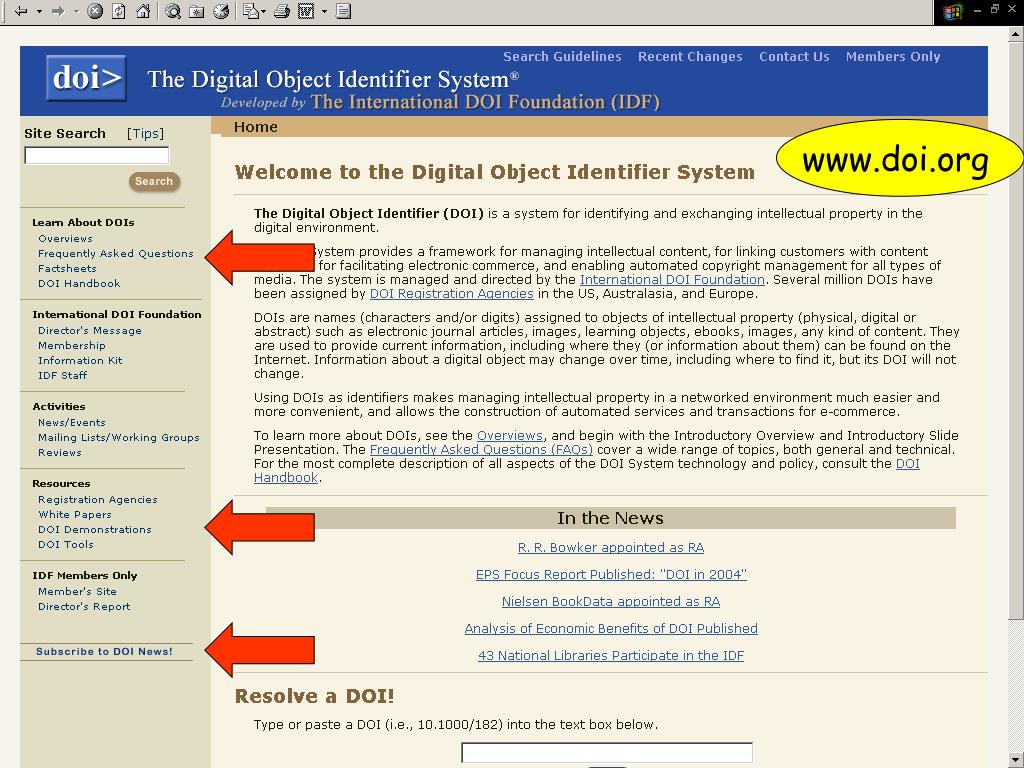Screen dimensions: 1024x768
Task: Click the Home breadcrumb tab
Action: coord(255,127)
